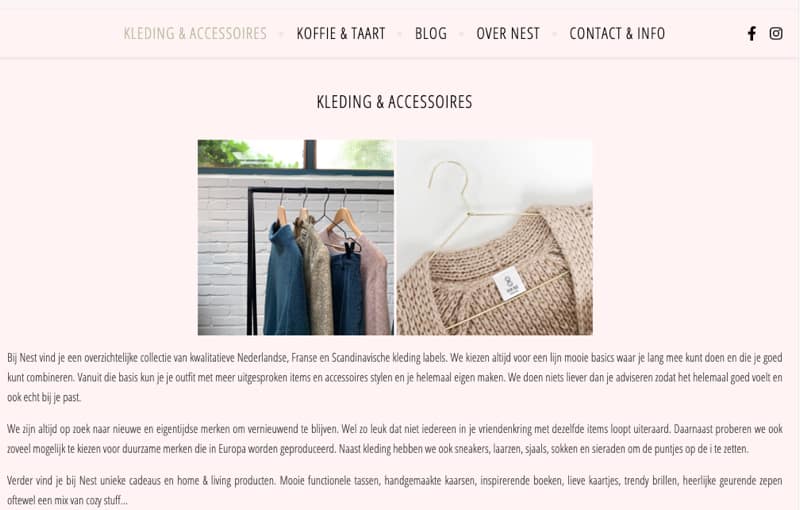Click the paragraph starting 'Bij Nest vind je'
The image size is (800, 510).
click(x=394, y=377)
